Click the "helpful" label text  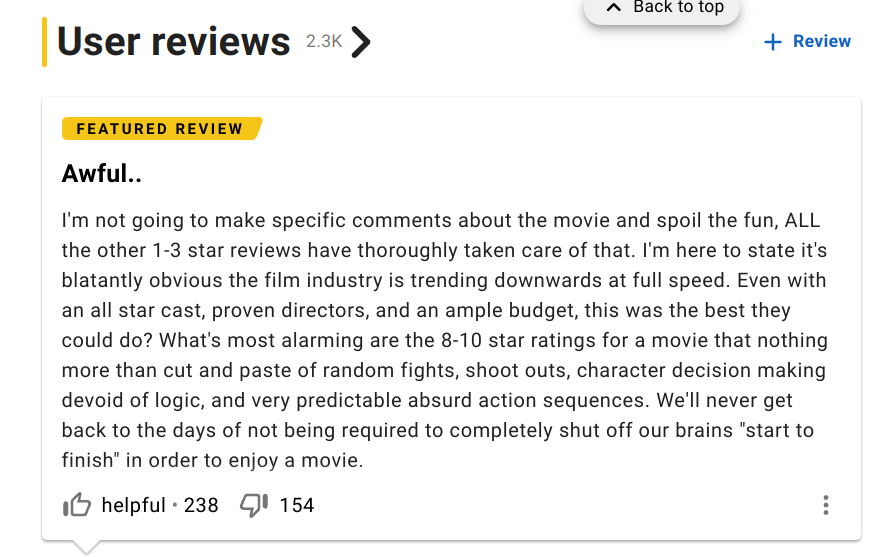click(133, 505)
